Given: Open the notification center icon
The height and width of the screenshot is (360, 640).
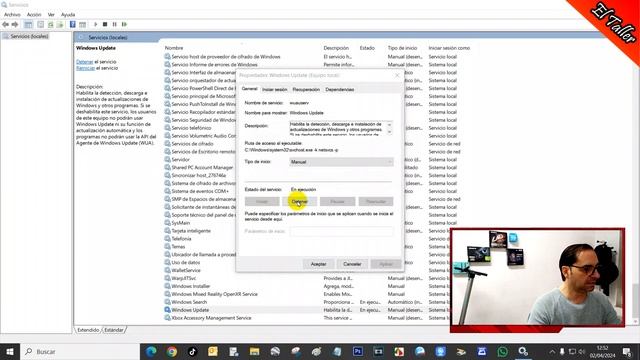Looking at the screenshot, I should pyautogui.click(x=627, y=351).
